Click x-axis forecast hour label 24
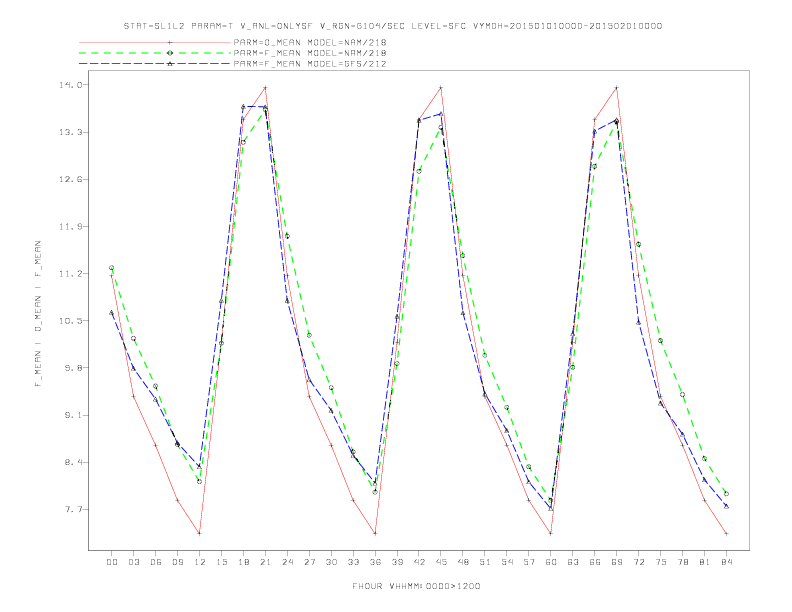Screen dimensions: 792x612 coord(287,562)
